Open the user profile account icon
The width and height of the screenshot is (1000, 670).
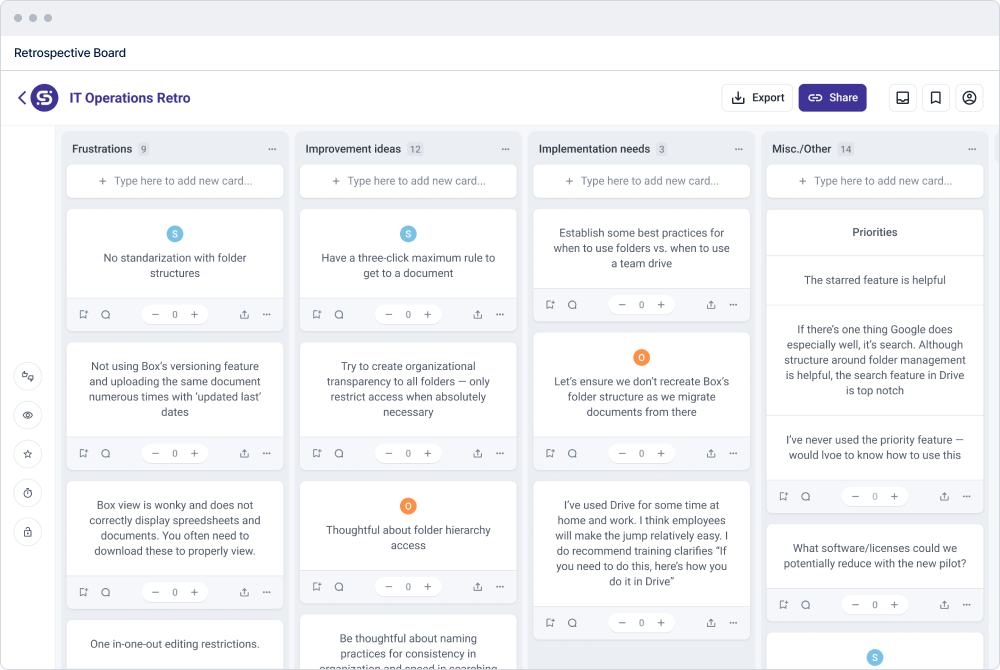click(x=969, y=98)
